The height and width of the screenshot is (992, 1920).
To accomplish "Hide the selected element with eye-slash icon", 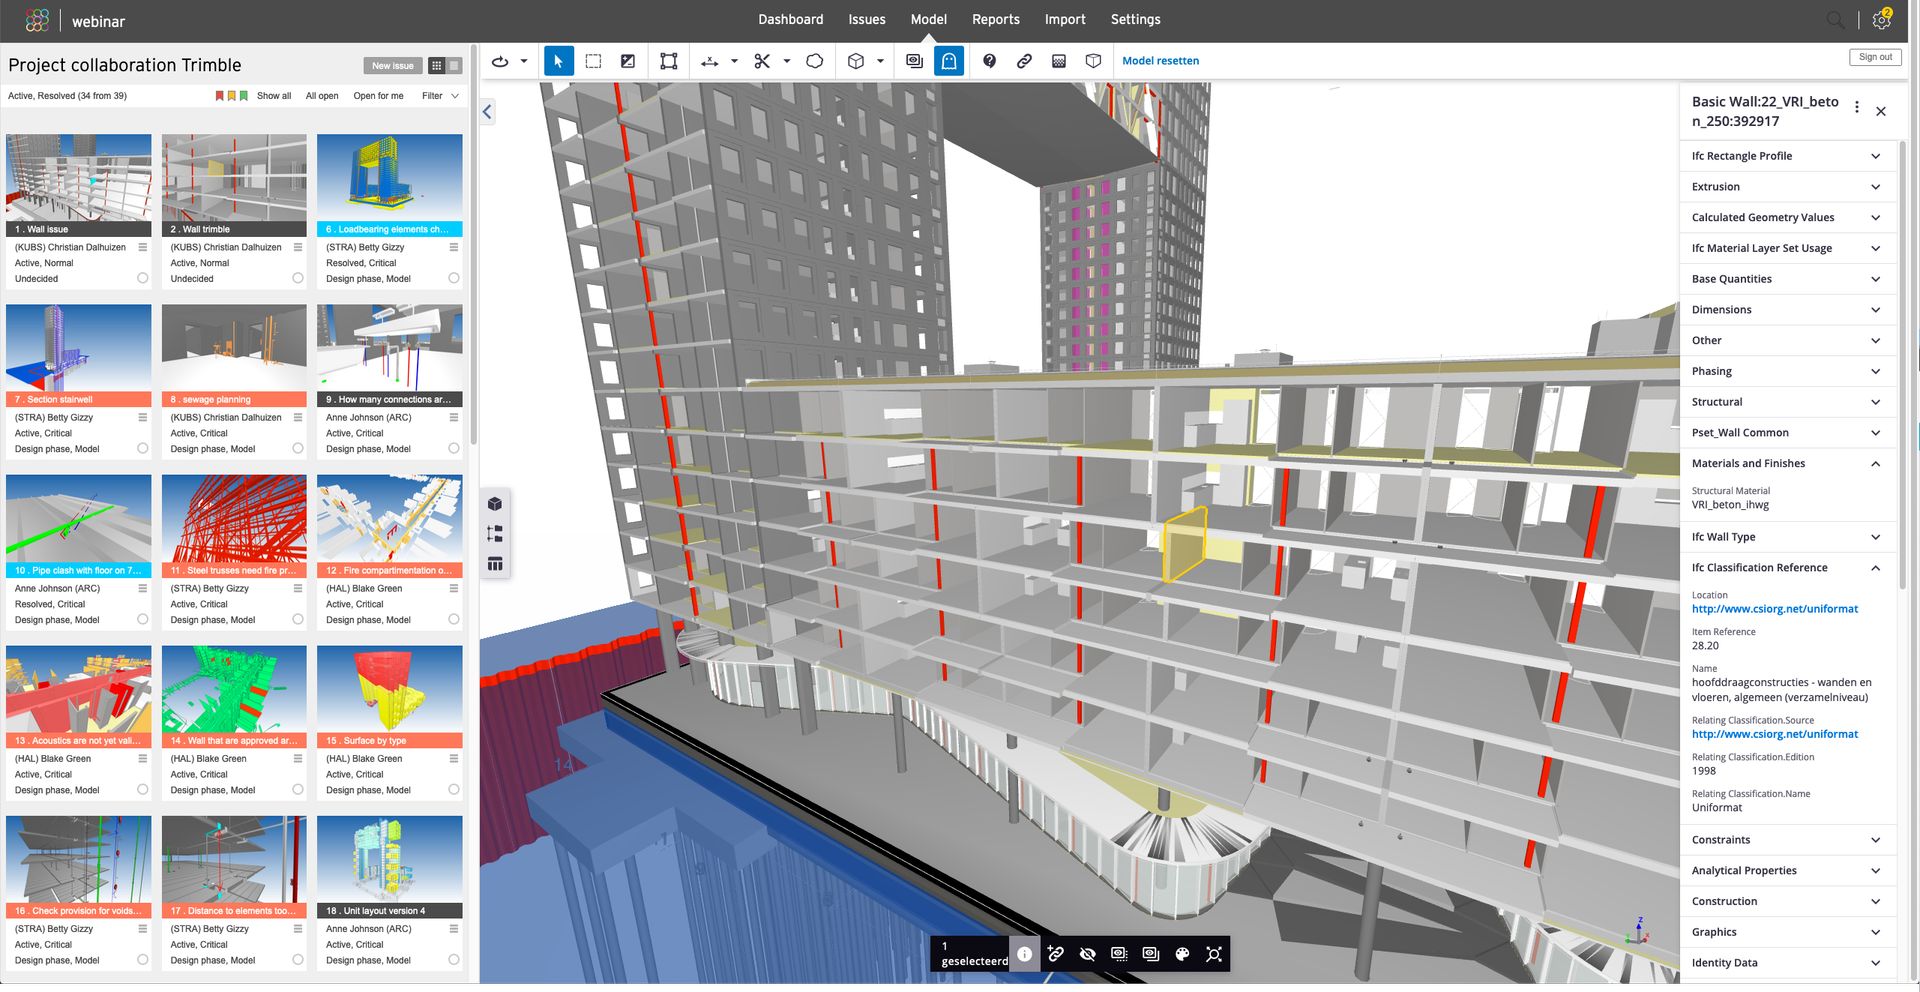I will point(1088,954).
